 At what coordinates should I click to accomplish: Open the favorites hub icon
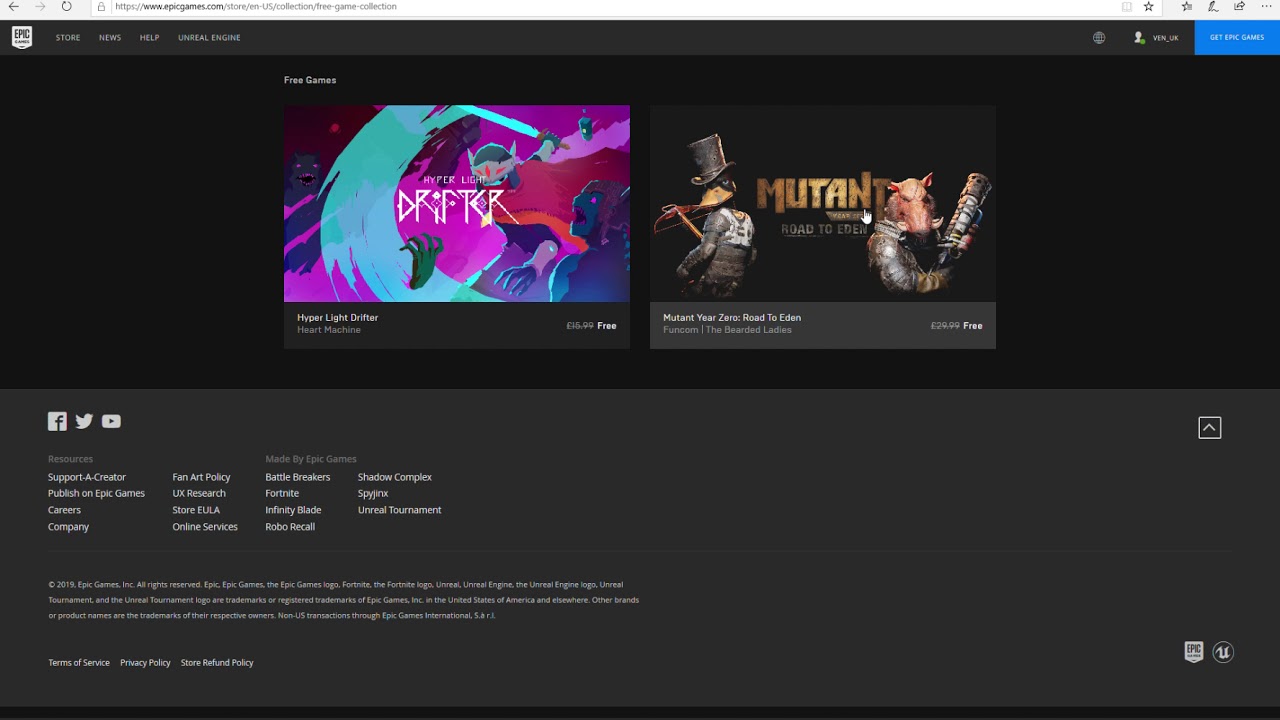tap(1187, 6)
